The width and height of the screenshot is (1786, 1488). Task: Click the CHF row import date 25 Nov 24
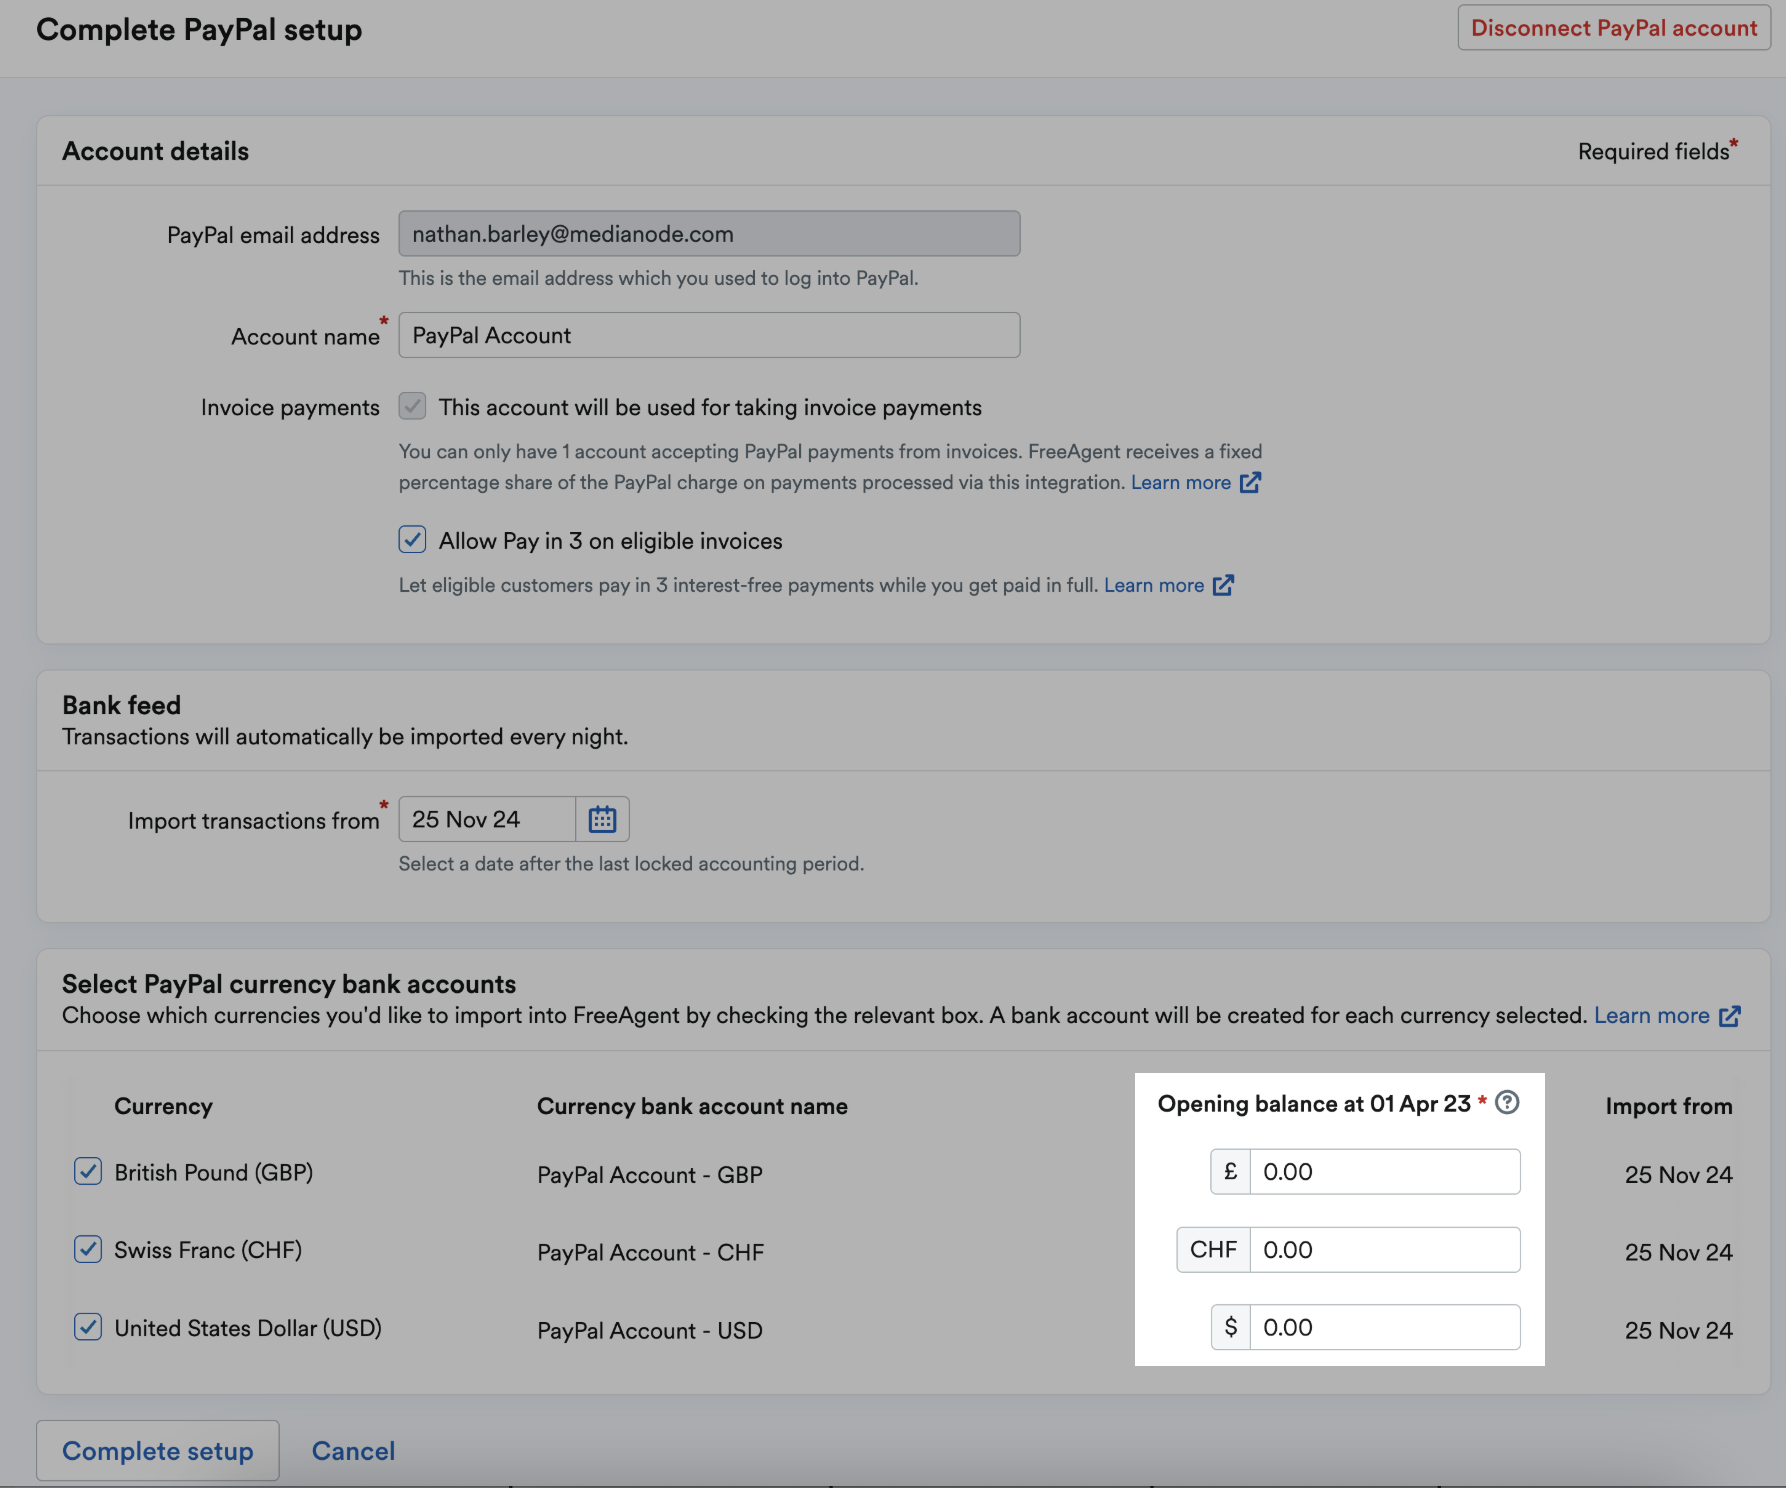[x=1678, y=1253]
